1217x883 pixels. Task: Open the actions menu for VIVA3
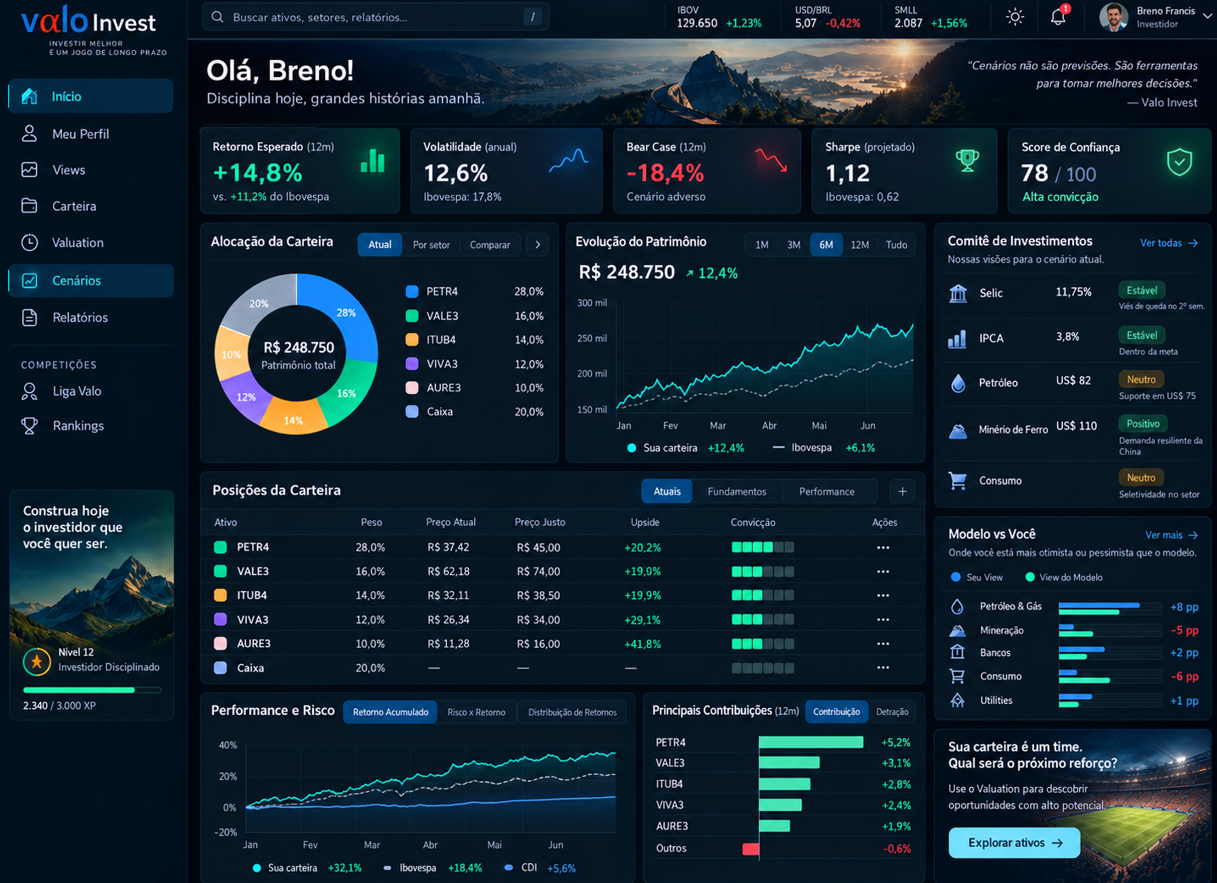click(883, 620)
